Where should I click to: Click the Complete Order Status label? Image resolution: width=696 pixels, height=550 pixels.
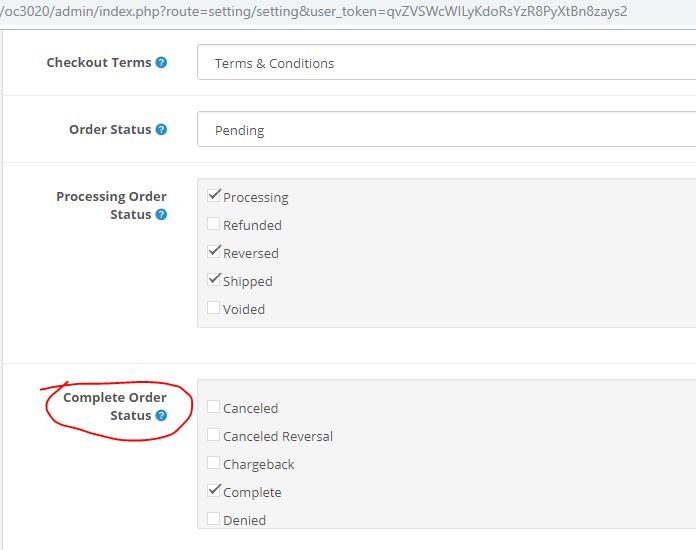coord(115,406)
